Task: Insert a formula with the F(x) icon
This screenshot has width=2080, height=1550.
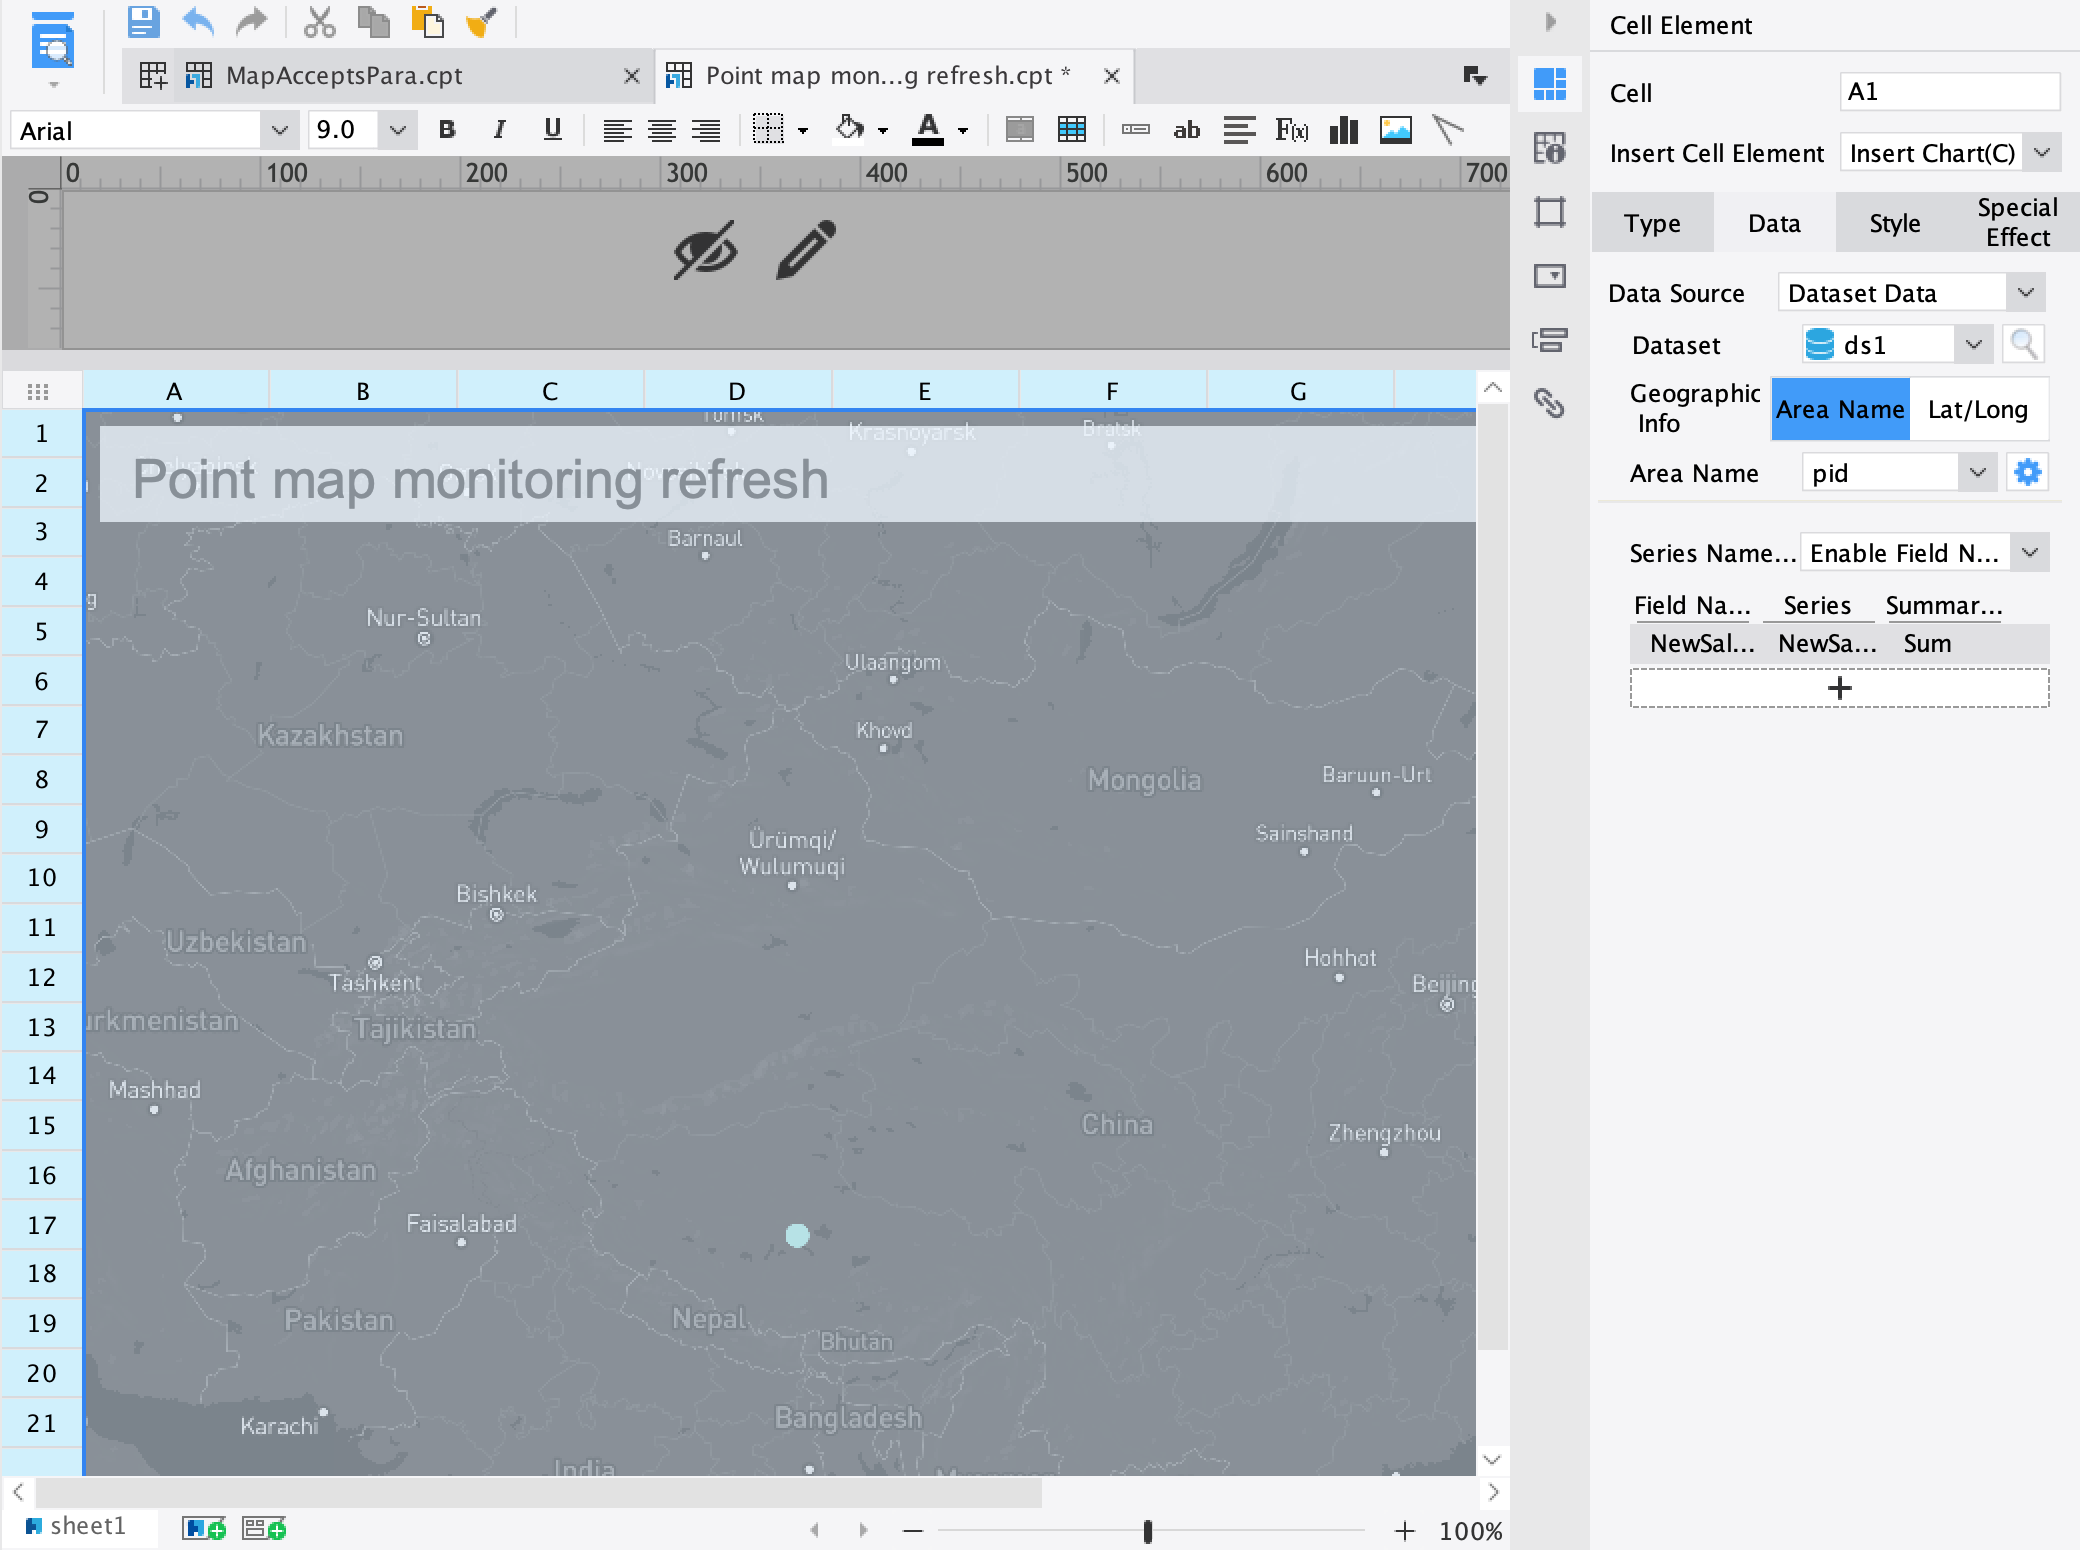Action: pyautogui.click(x=1291, y=130)
